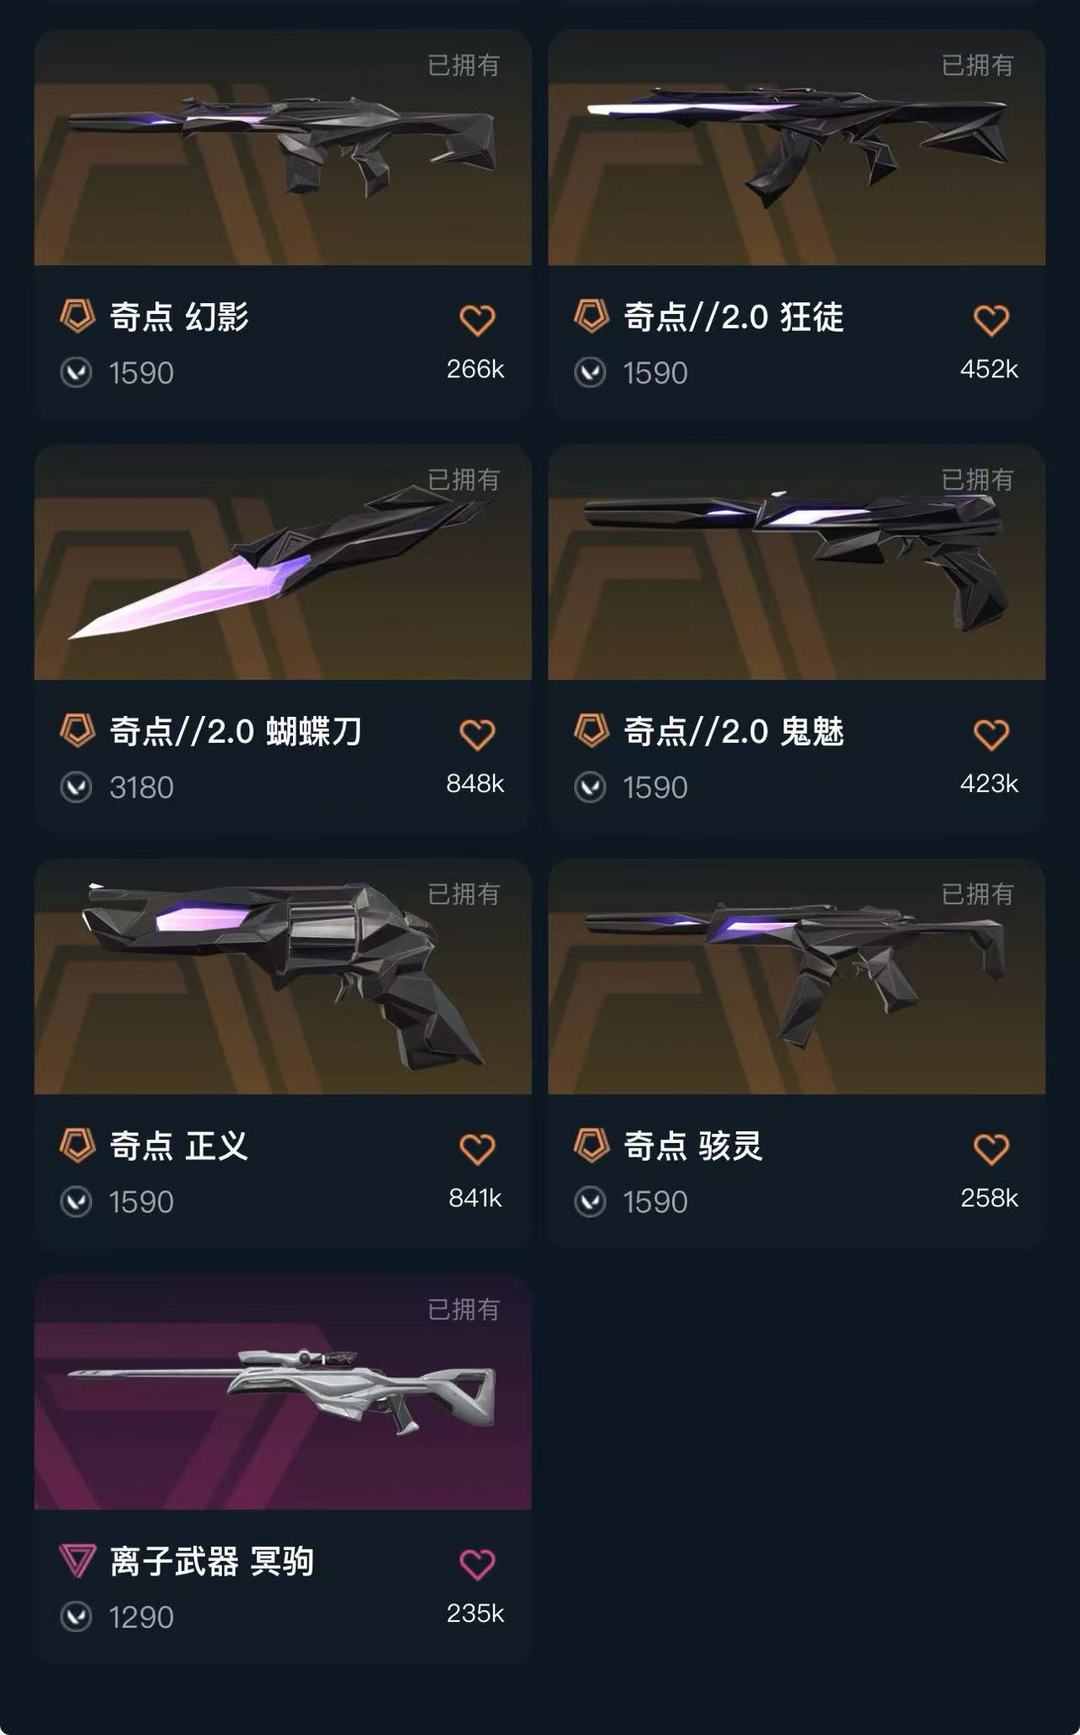Tap pink heart on 离子武器 冥驹
Image resolution: width=1080 pixels, height=1735 pixels.
[477, 1564]
